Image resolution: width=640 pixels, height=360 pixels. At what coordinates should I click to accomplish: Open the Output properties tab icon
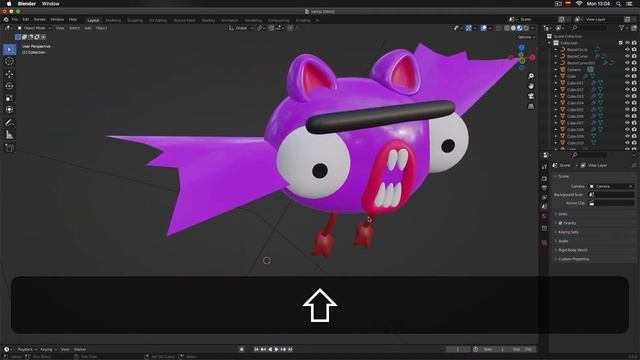[x=544, y=188]
